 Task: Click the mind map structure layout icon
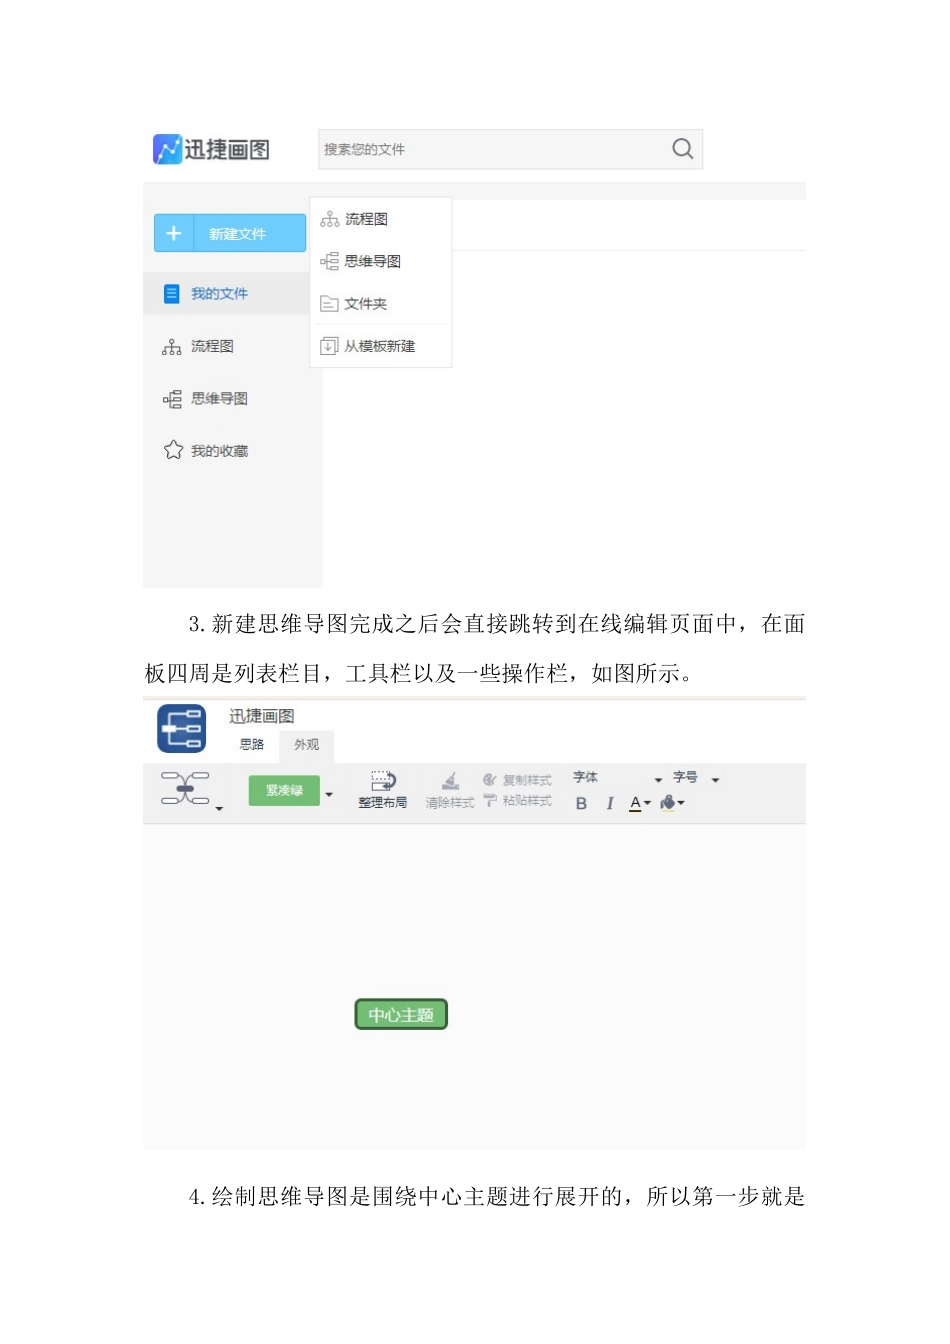coord(185,788)
